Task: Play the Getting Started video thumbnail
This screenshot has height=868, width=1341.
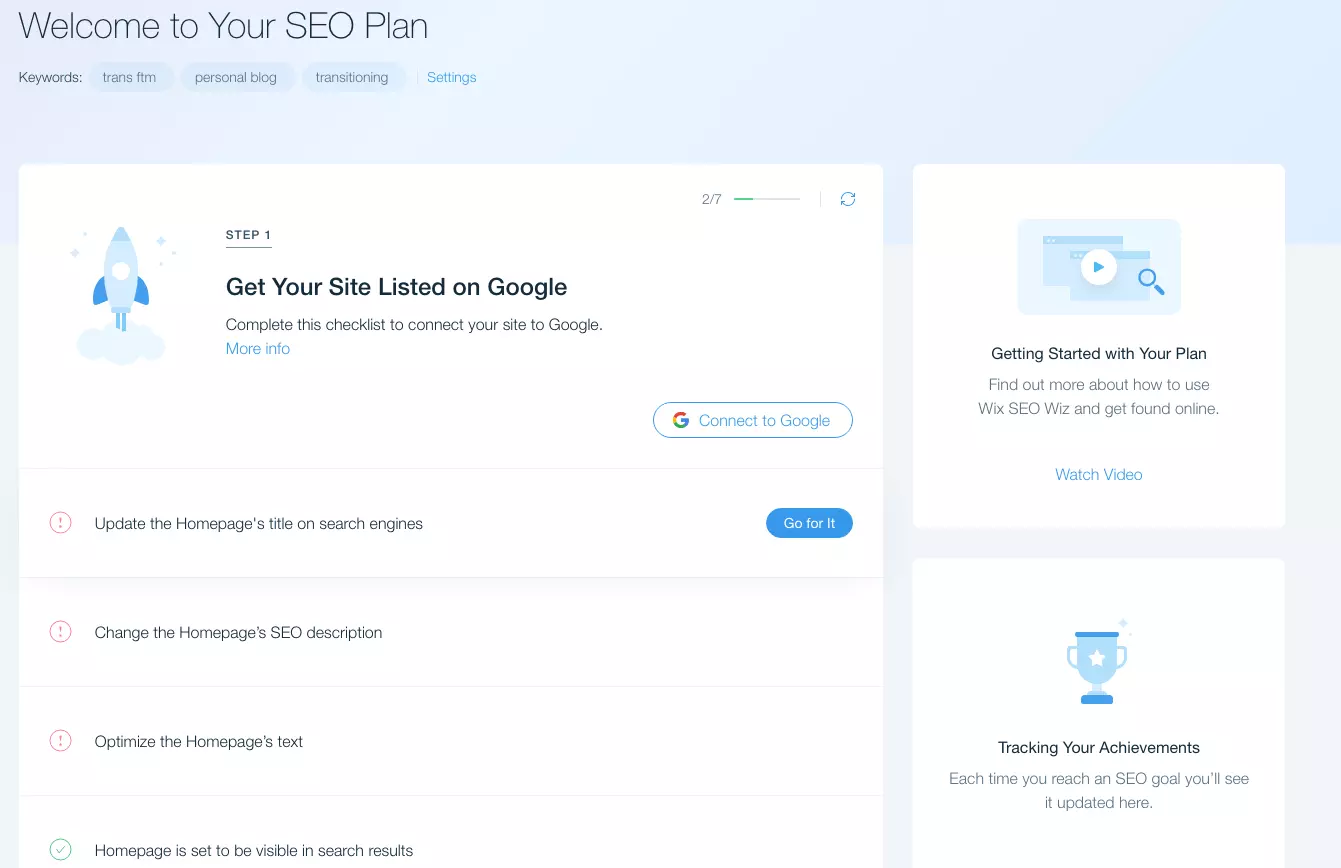Action: click(x=1098, y=267)
